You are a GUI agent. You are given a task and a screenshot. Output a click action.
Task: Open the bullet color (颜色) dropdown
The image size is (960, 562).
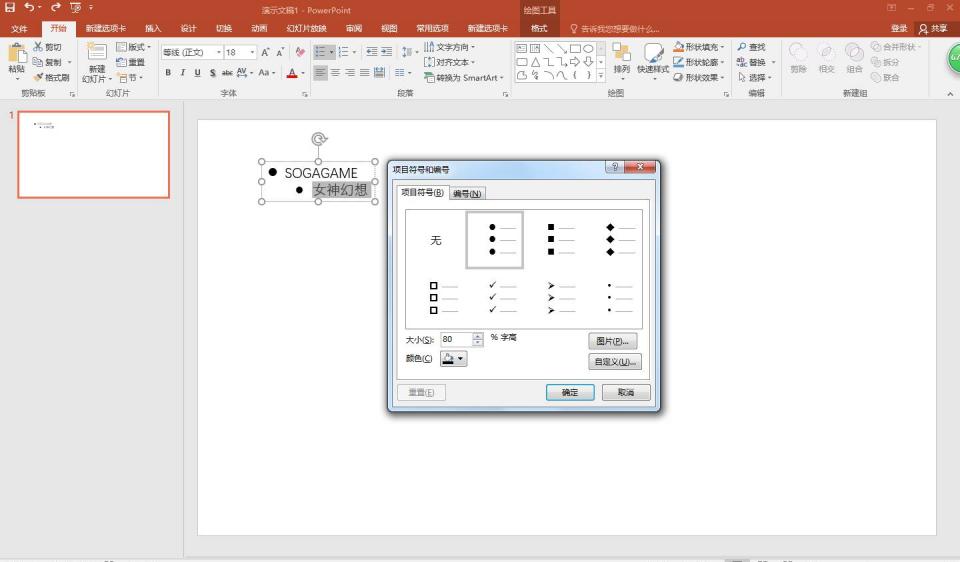pos(454,359)
